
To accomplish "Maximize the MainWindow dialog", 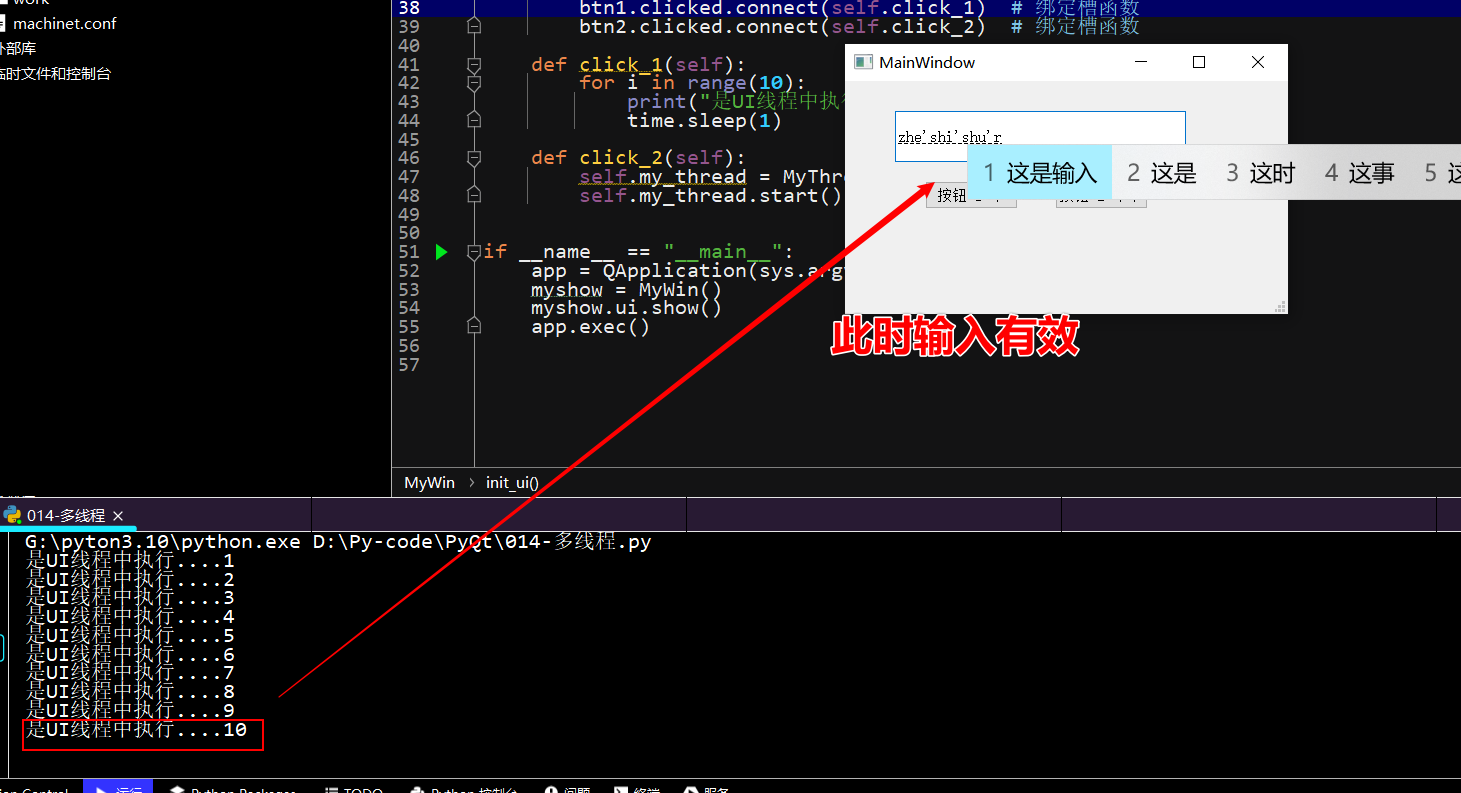I will tap(1199, 62).
